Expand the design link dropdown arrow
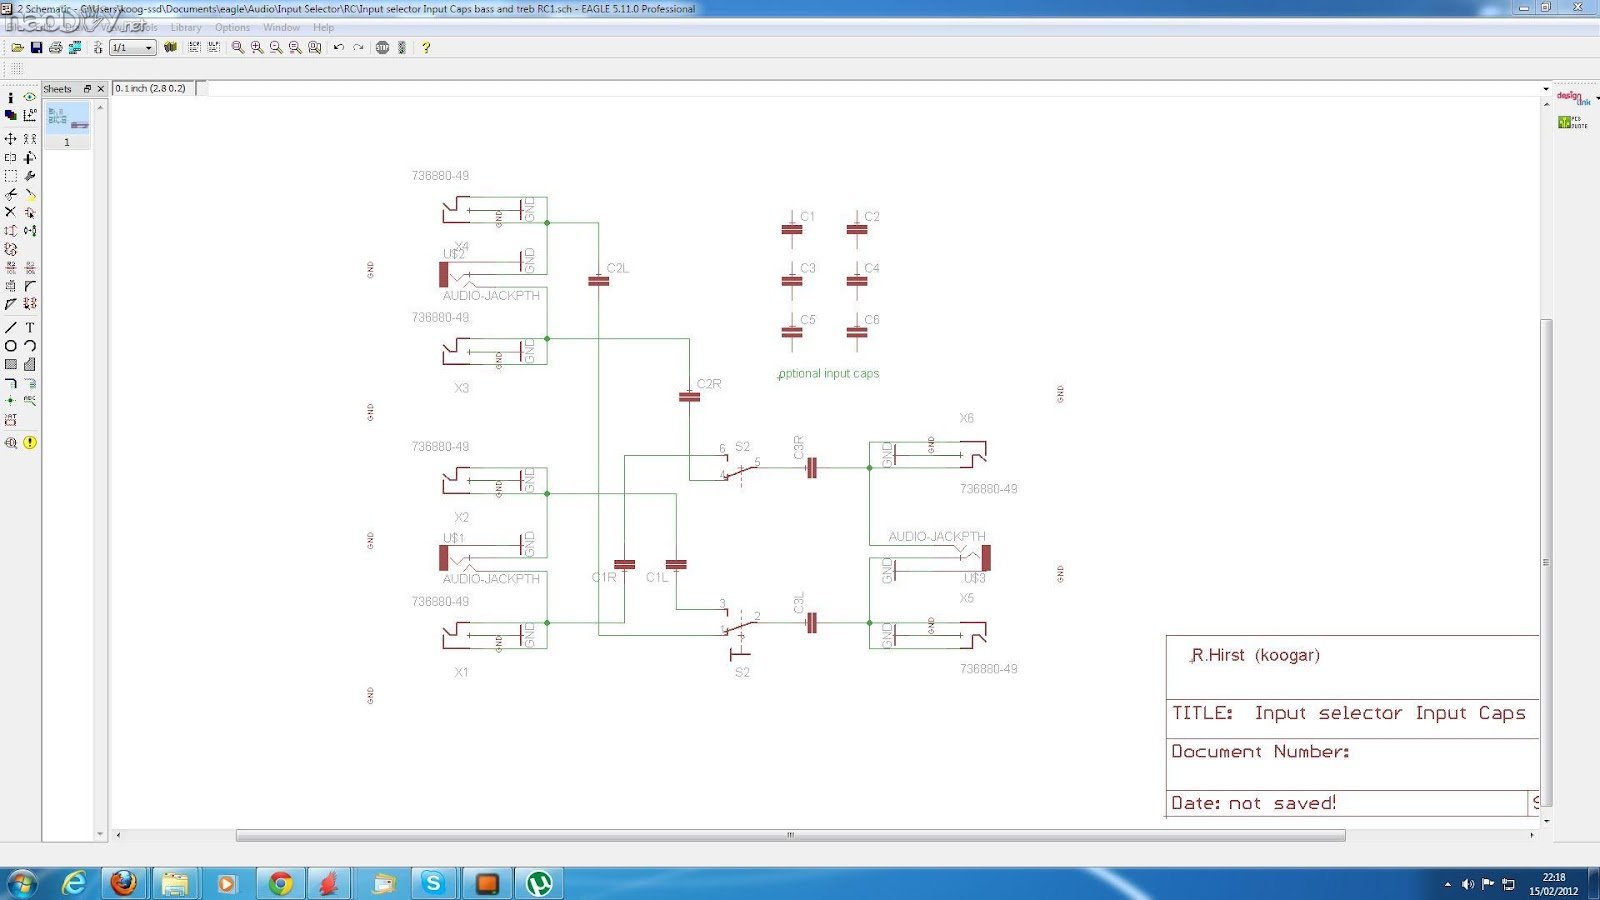The width and height of the screenshot is (1600, 900). coord(1597,98)
